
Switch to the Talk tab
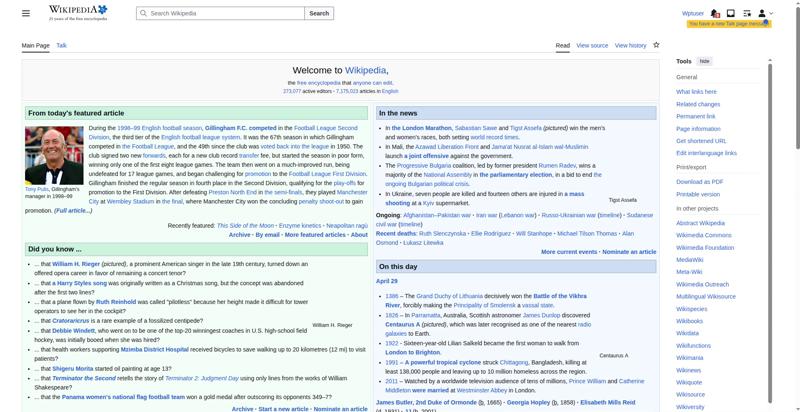coord(61,46)
